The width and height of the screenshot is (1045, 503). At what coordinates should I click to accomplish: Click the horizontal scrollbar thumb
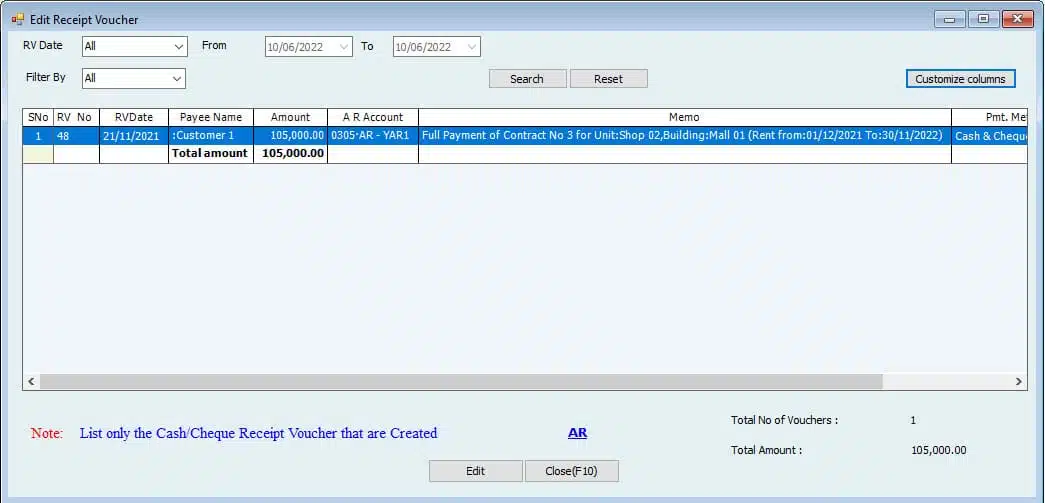point(461,382)
